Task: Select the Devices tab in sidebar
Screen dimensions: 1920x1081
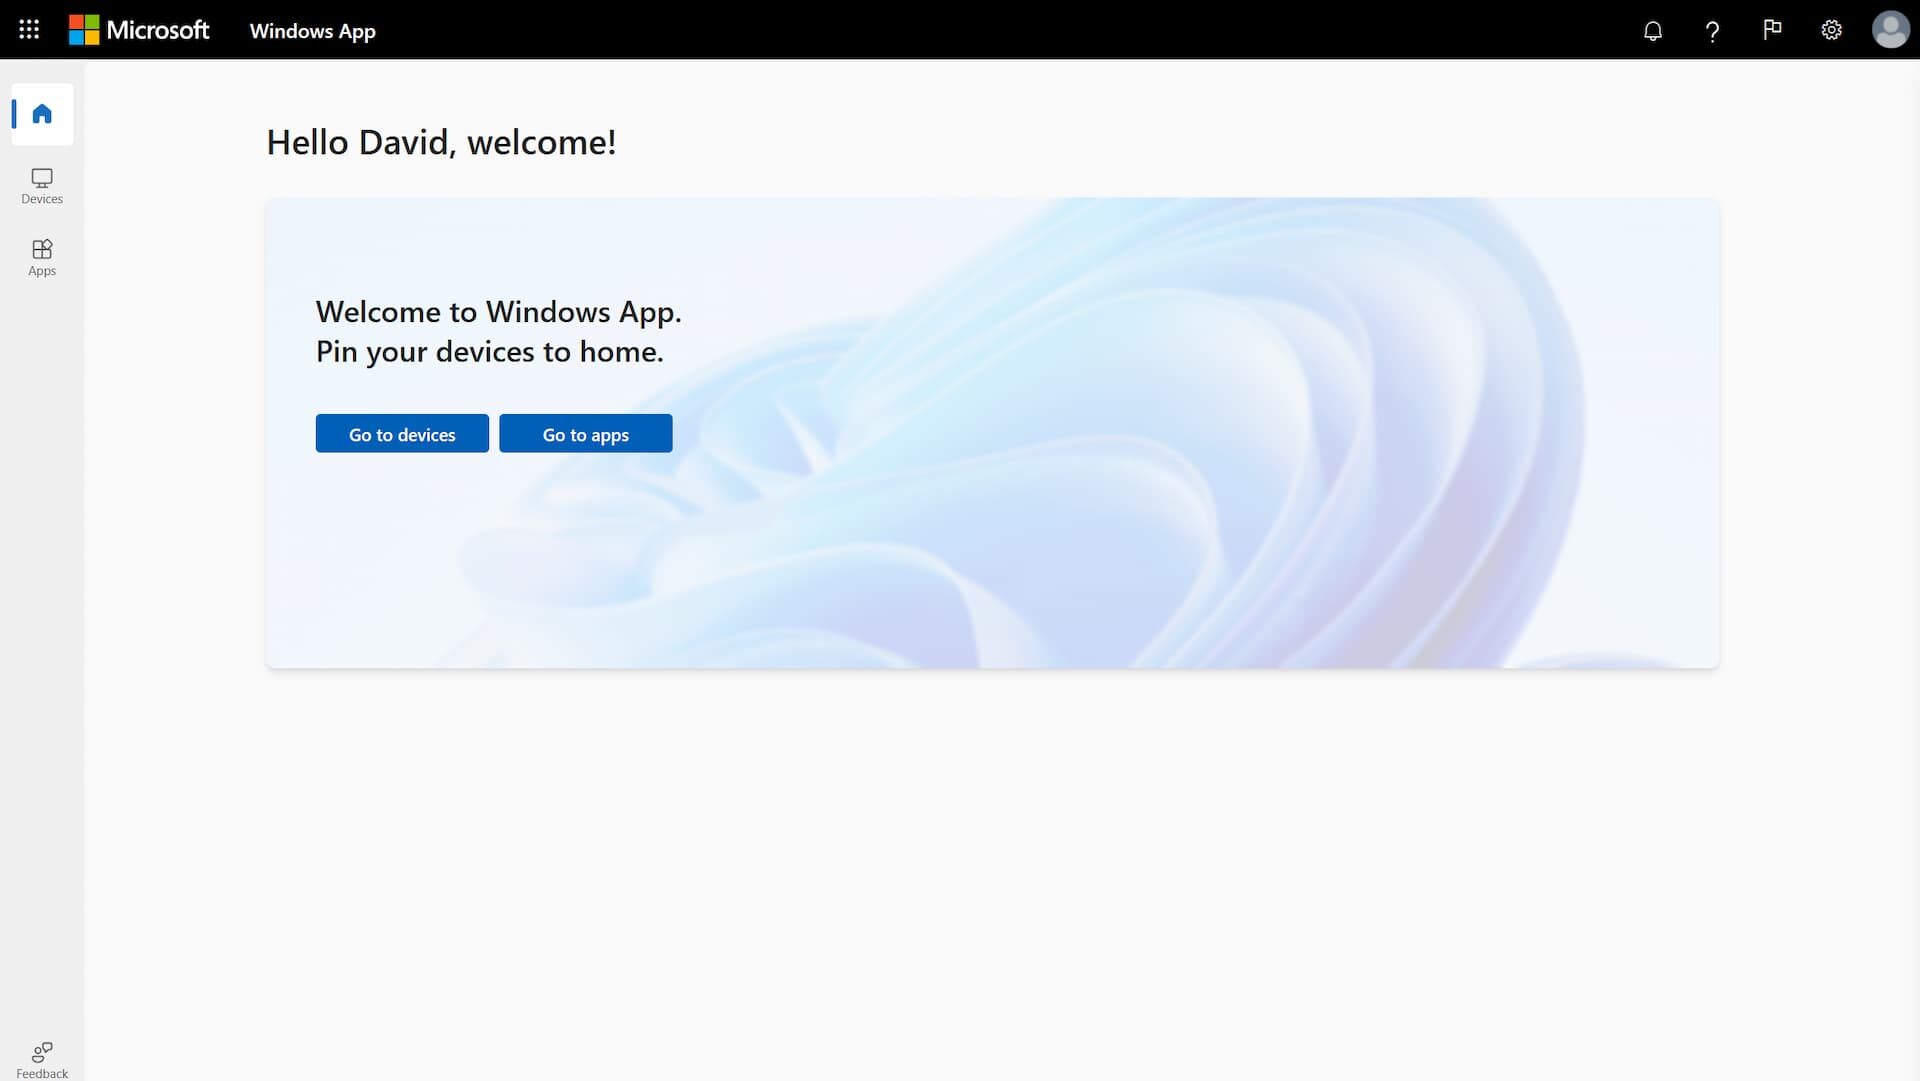Action: (41, 185)
